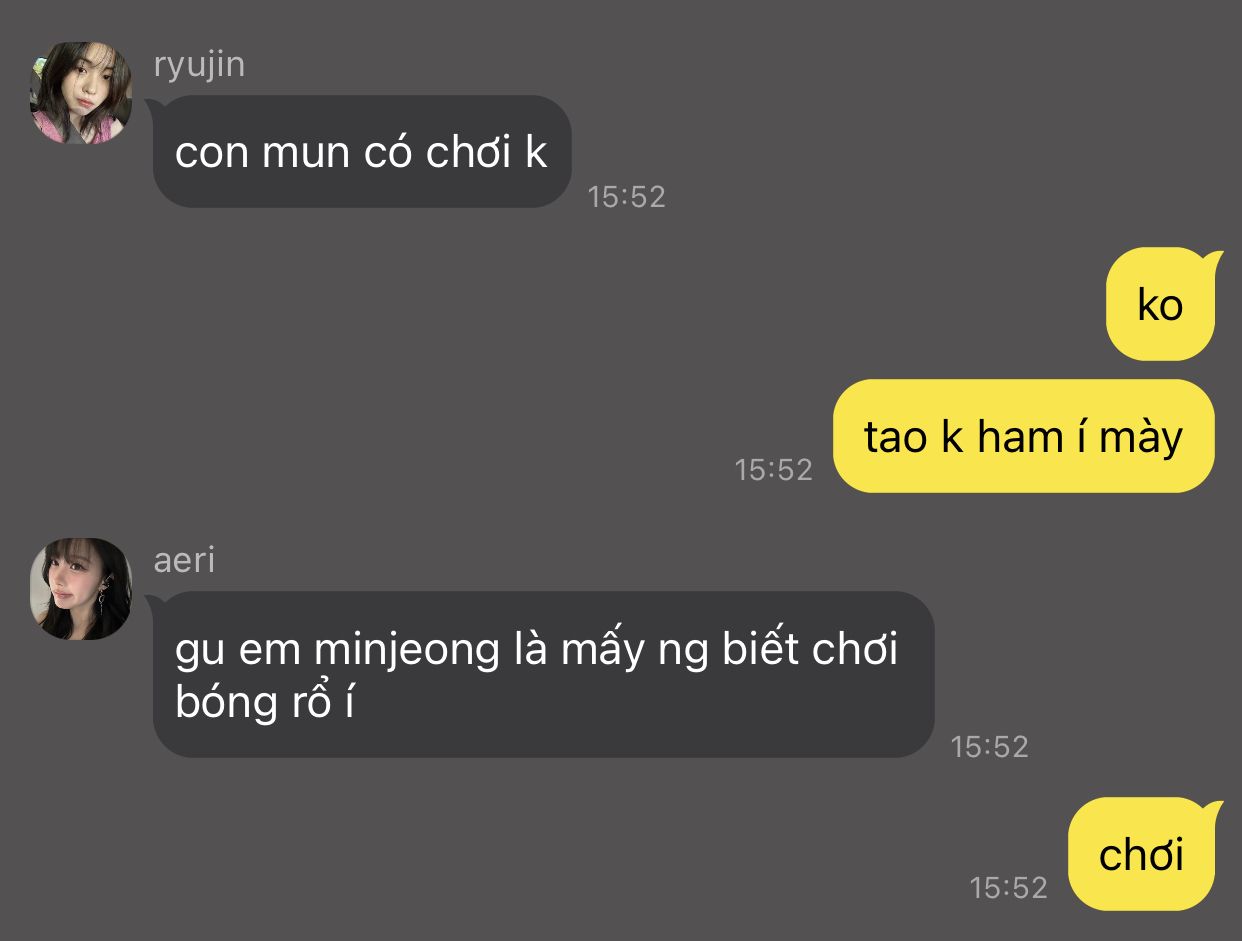Select aeri's message about bóng rổ
Image resolution: width=1242 pixels, height=941 pixels.
(543, 674)
